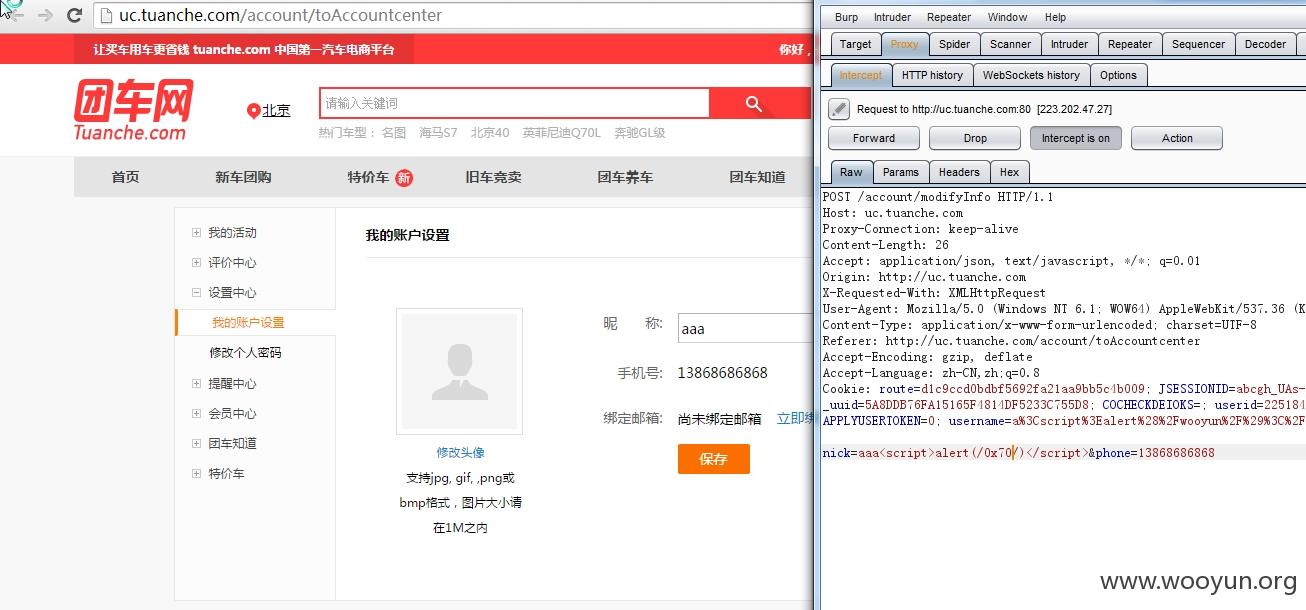
Task: Open the HTTP history sub-tab
Action: (932, 75)
